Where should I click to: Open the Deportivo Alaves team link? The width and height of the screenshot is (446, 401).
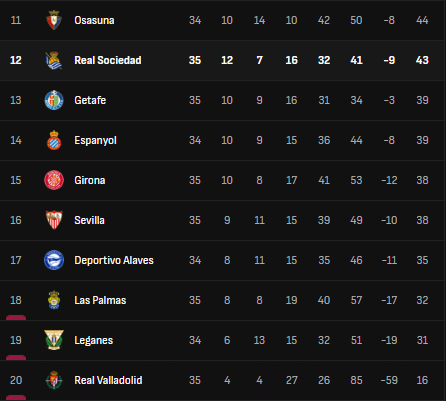click(x=114, y=260)
